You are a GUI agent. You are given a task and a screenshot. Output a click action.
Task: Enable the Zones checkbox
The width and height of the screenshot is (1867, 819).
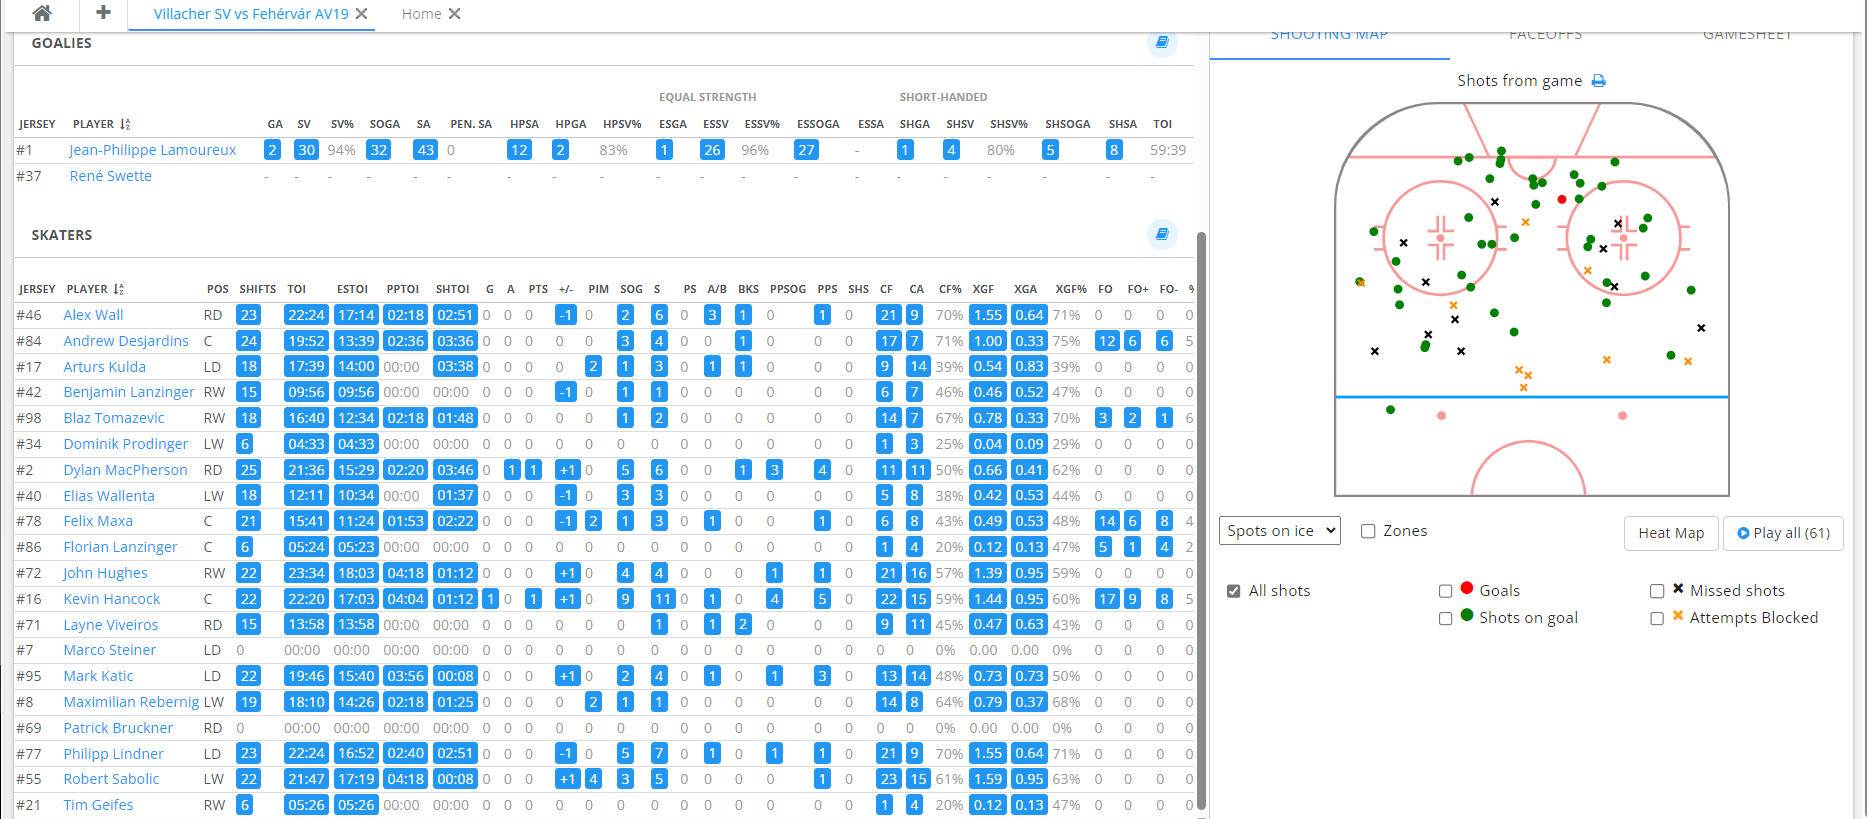pyautogui.click(x=1368, y=531)
